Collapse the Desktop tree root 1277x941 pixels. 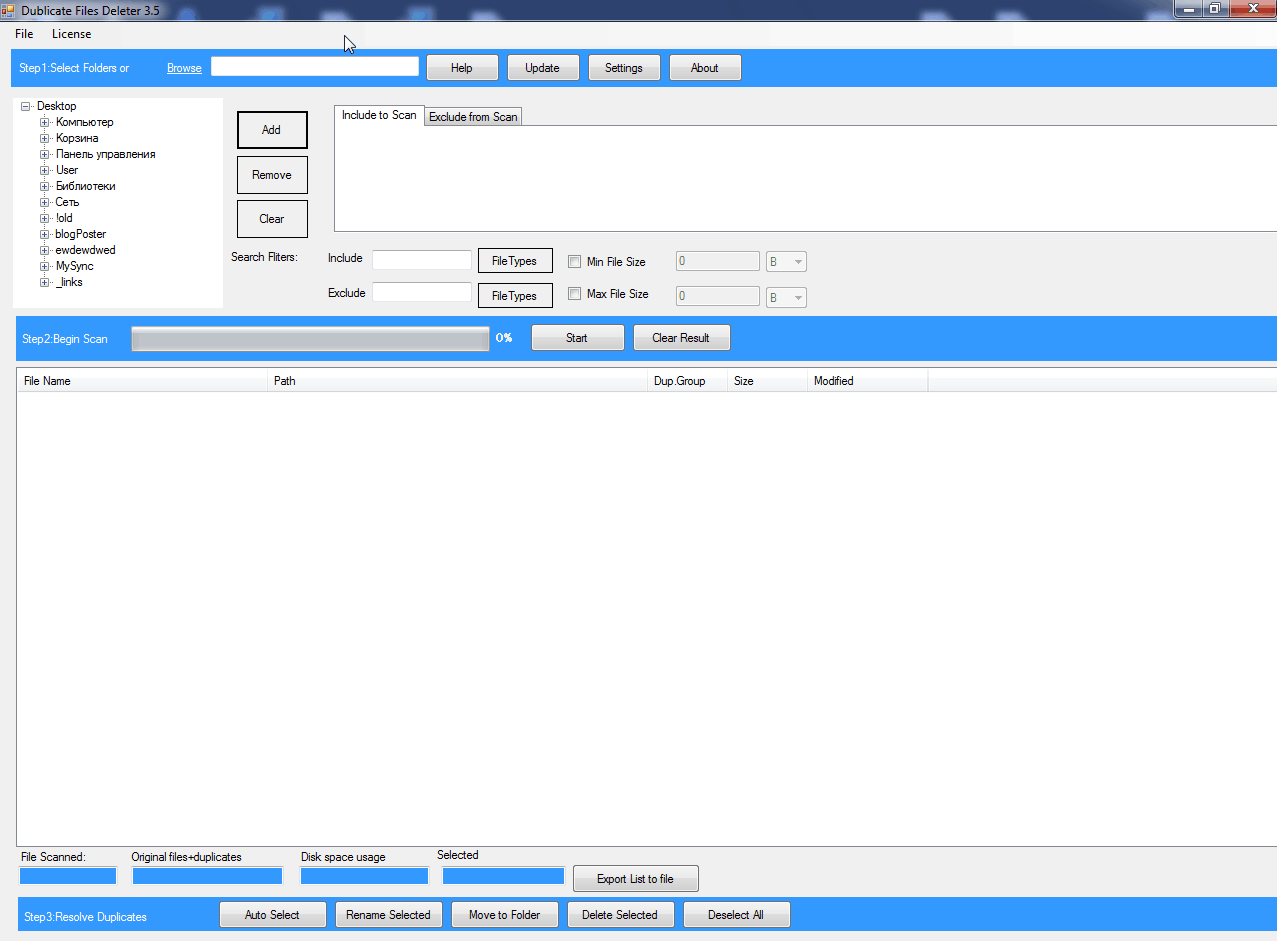[x=26, y=106]
